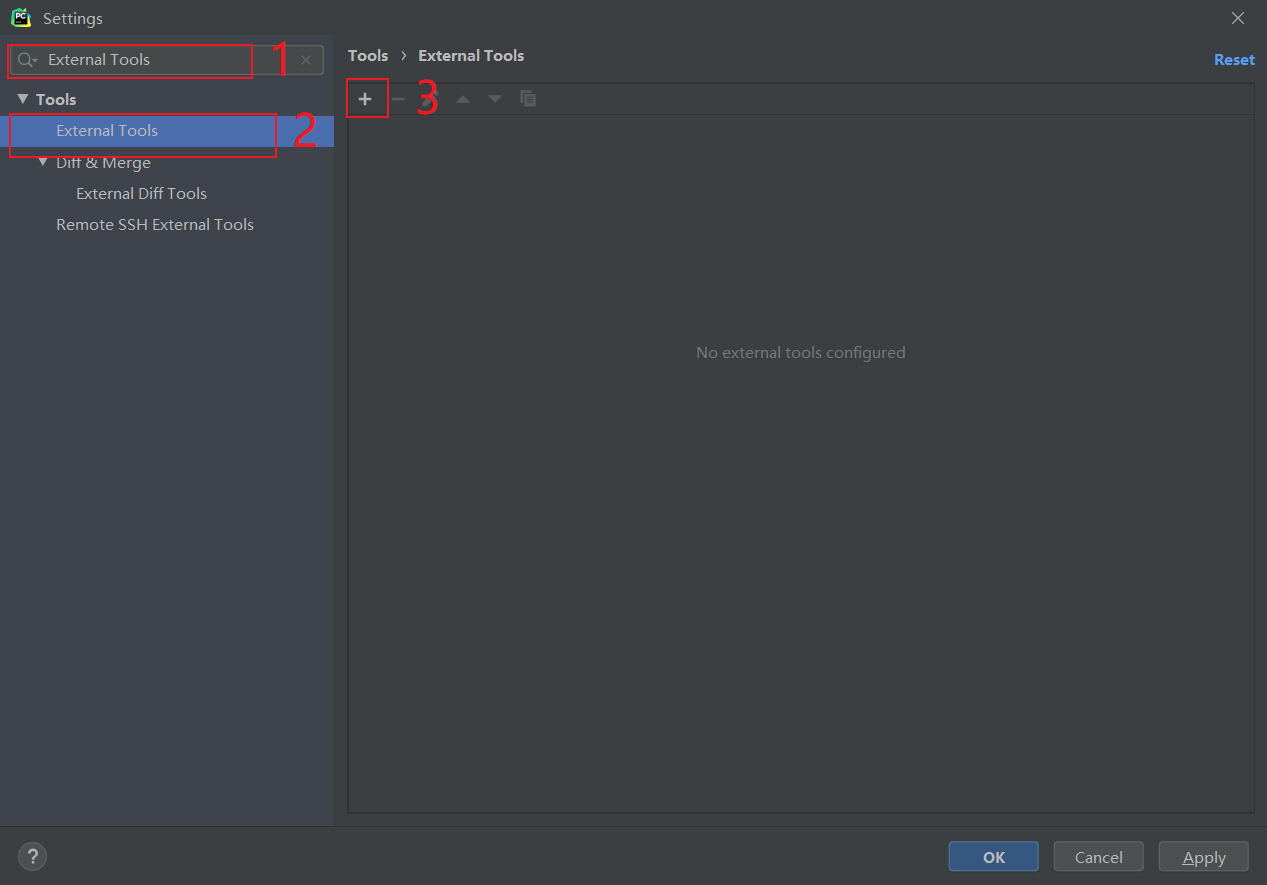Click the Reset link
1267x885 pixels.
coord(1233,59)
